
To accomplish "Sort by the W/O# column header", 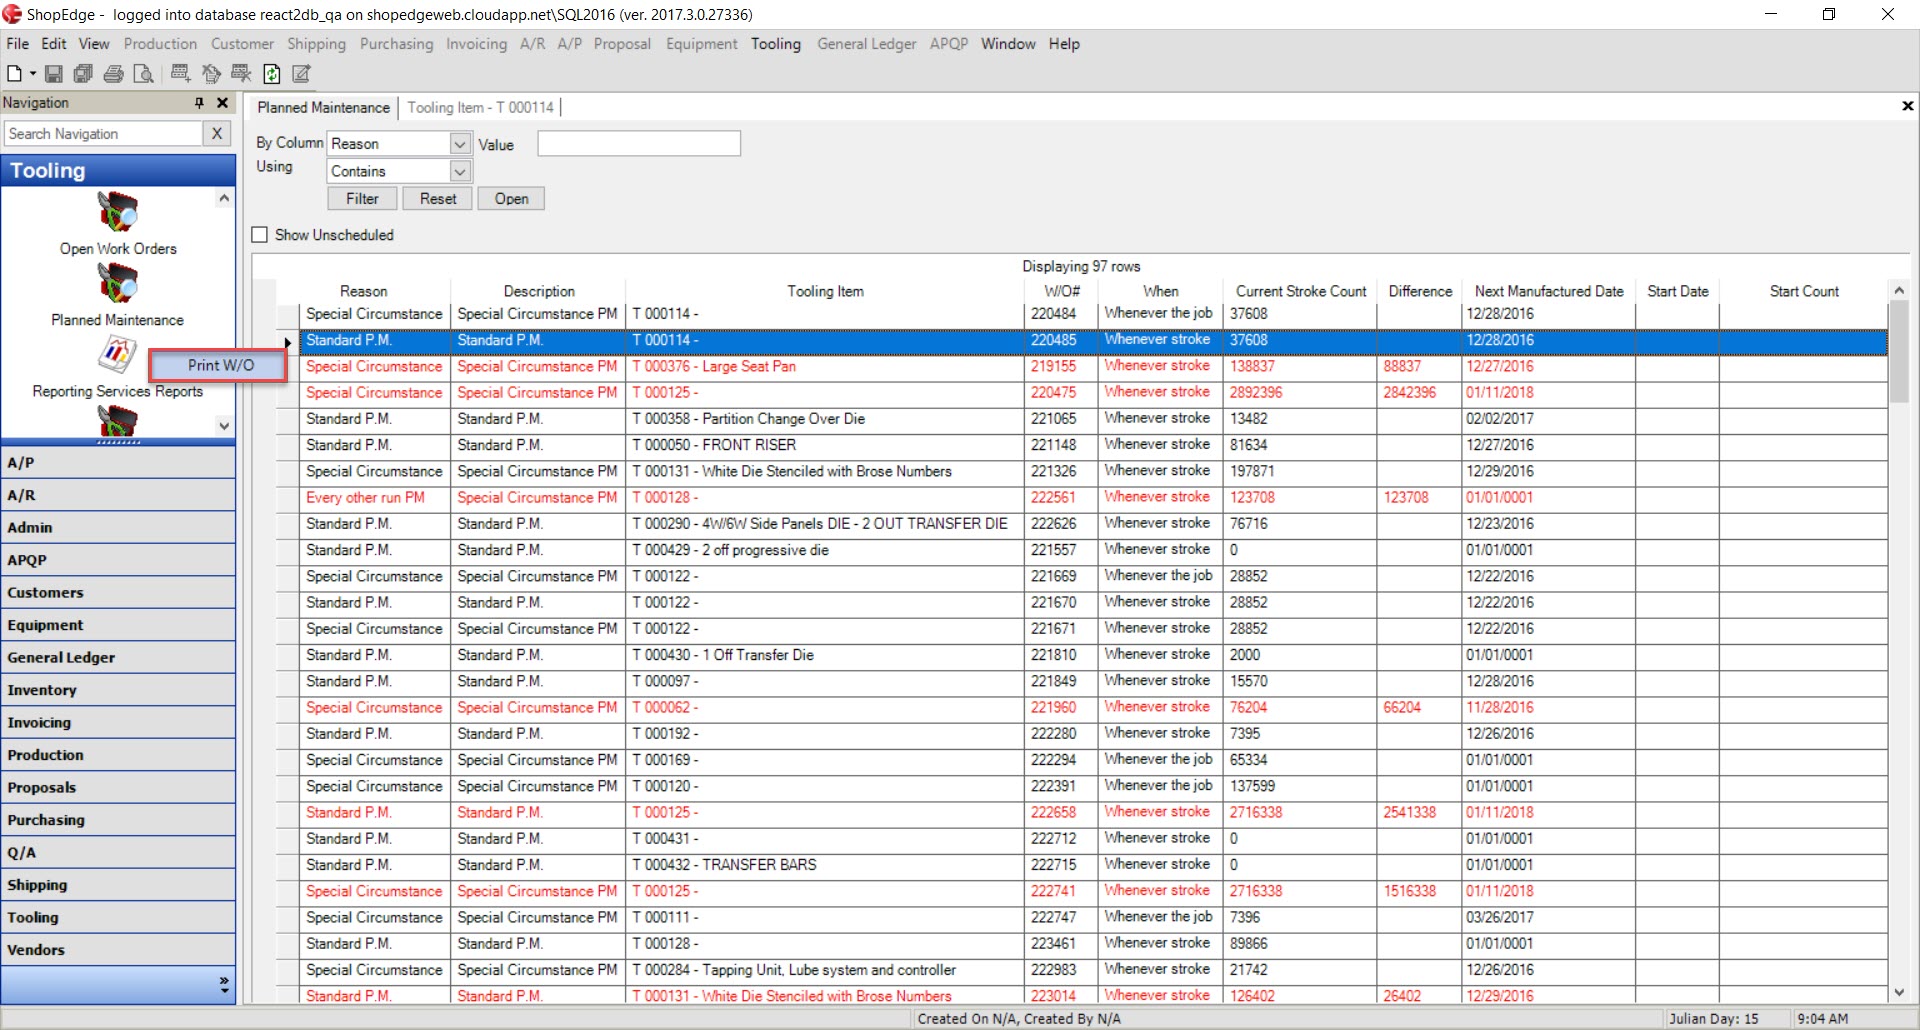I will pyautogui.click(x=1062, y=291).
